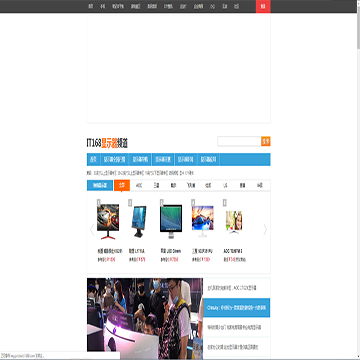
Task: Open the highlighted ChinaJoy headline
Action: coord(236,308)
